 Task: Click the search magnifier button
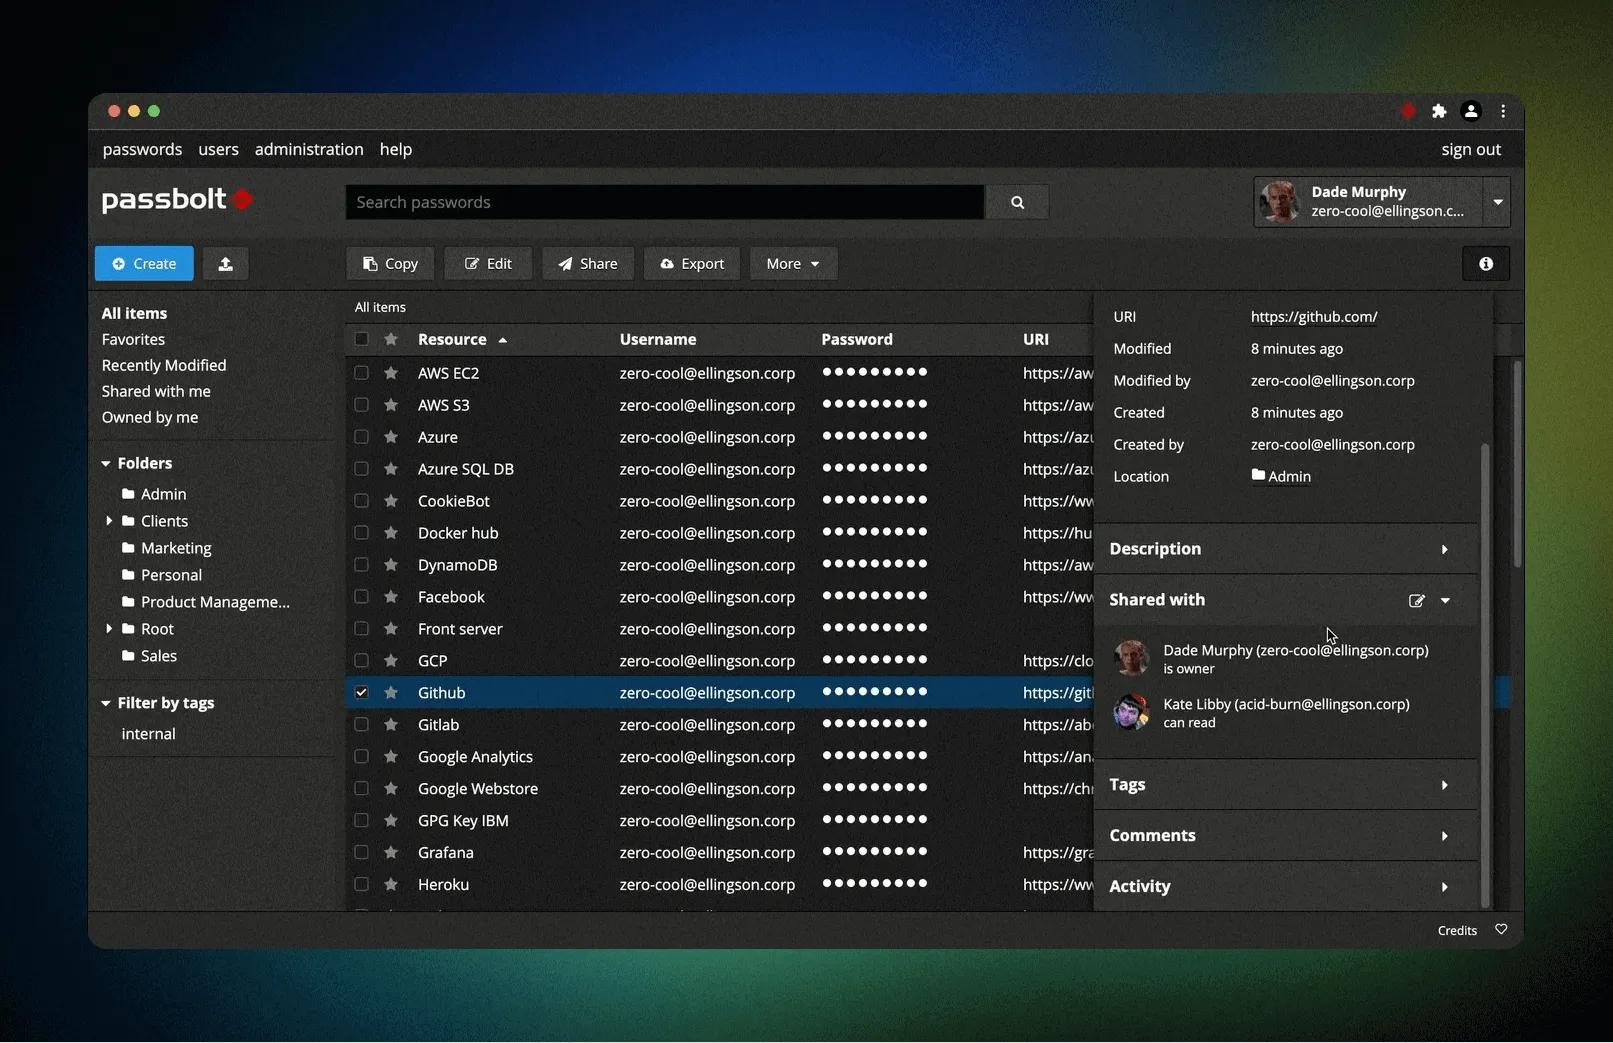pyautogui.click(x=1017, y=202)
